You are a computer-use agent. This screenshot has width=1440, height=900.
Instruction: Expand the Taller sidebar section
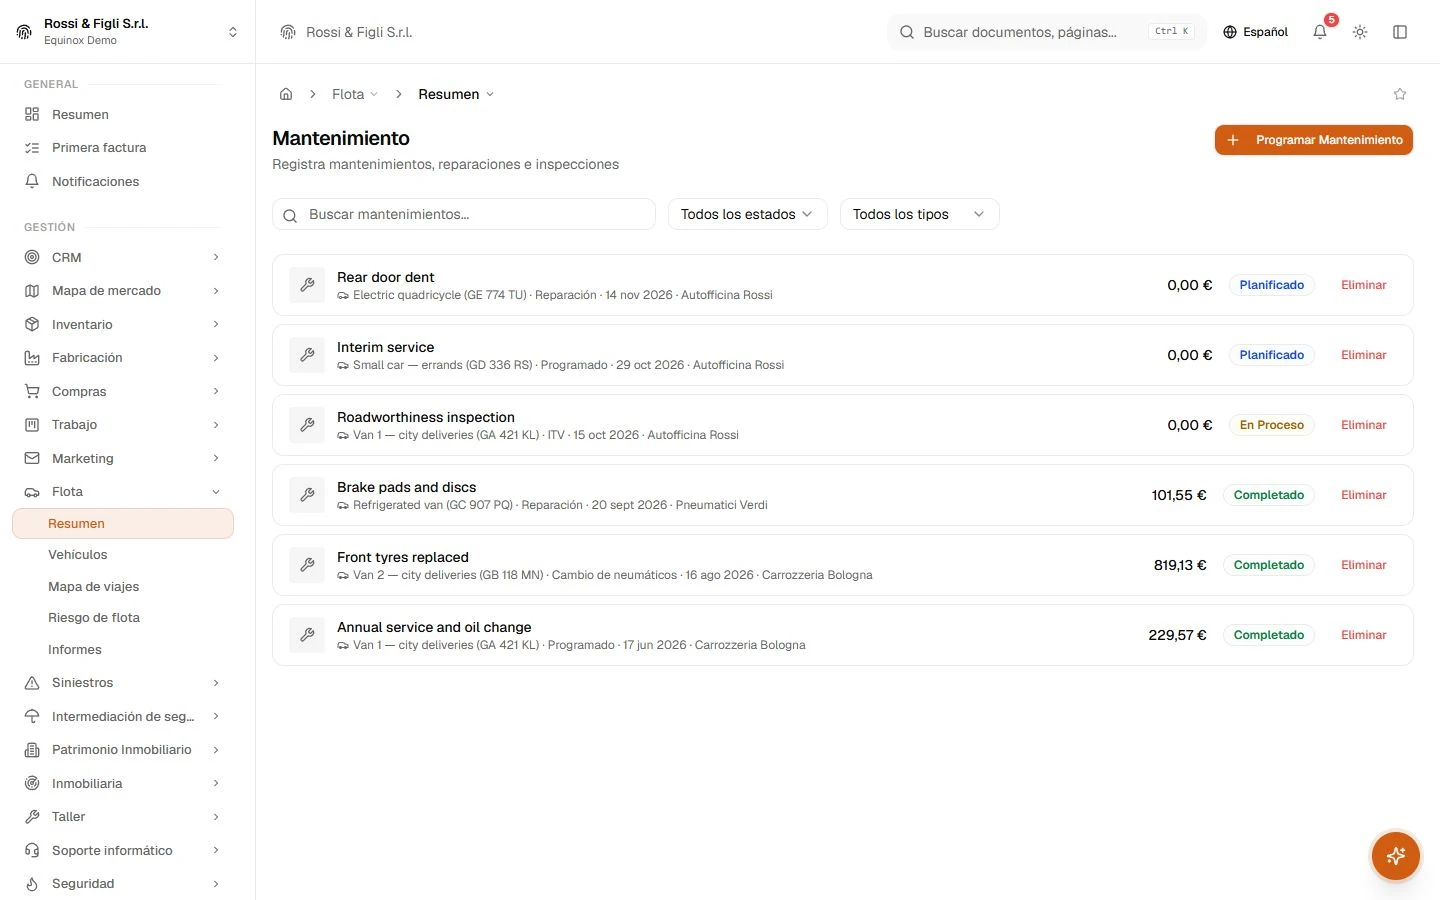coord(122,817)
